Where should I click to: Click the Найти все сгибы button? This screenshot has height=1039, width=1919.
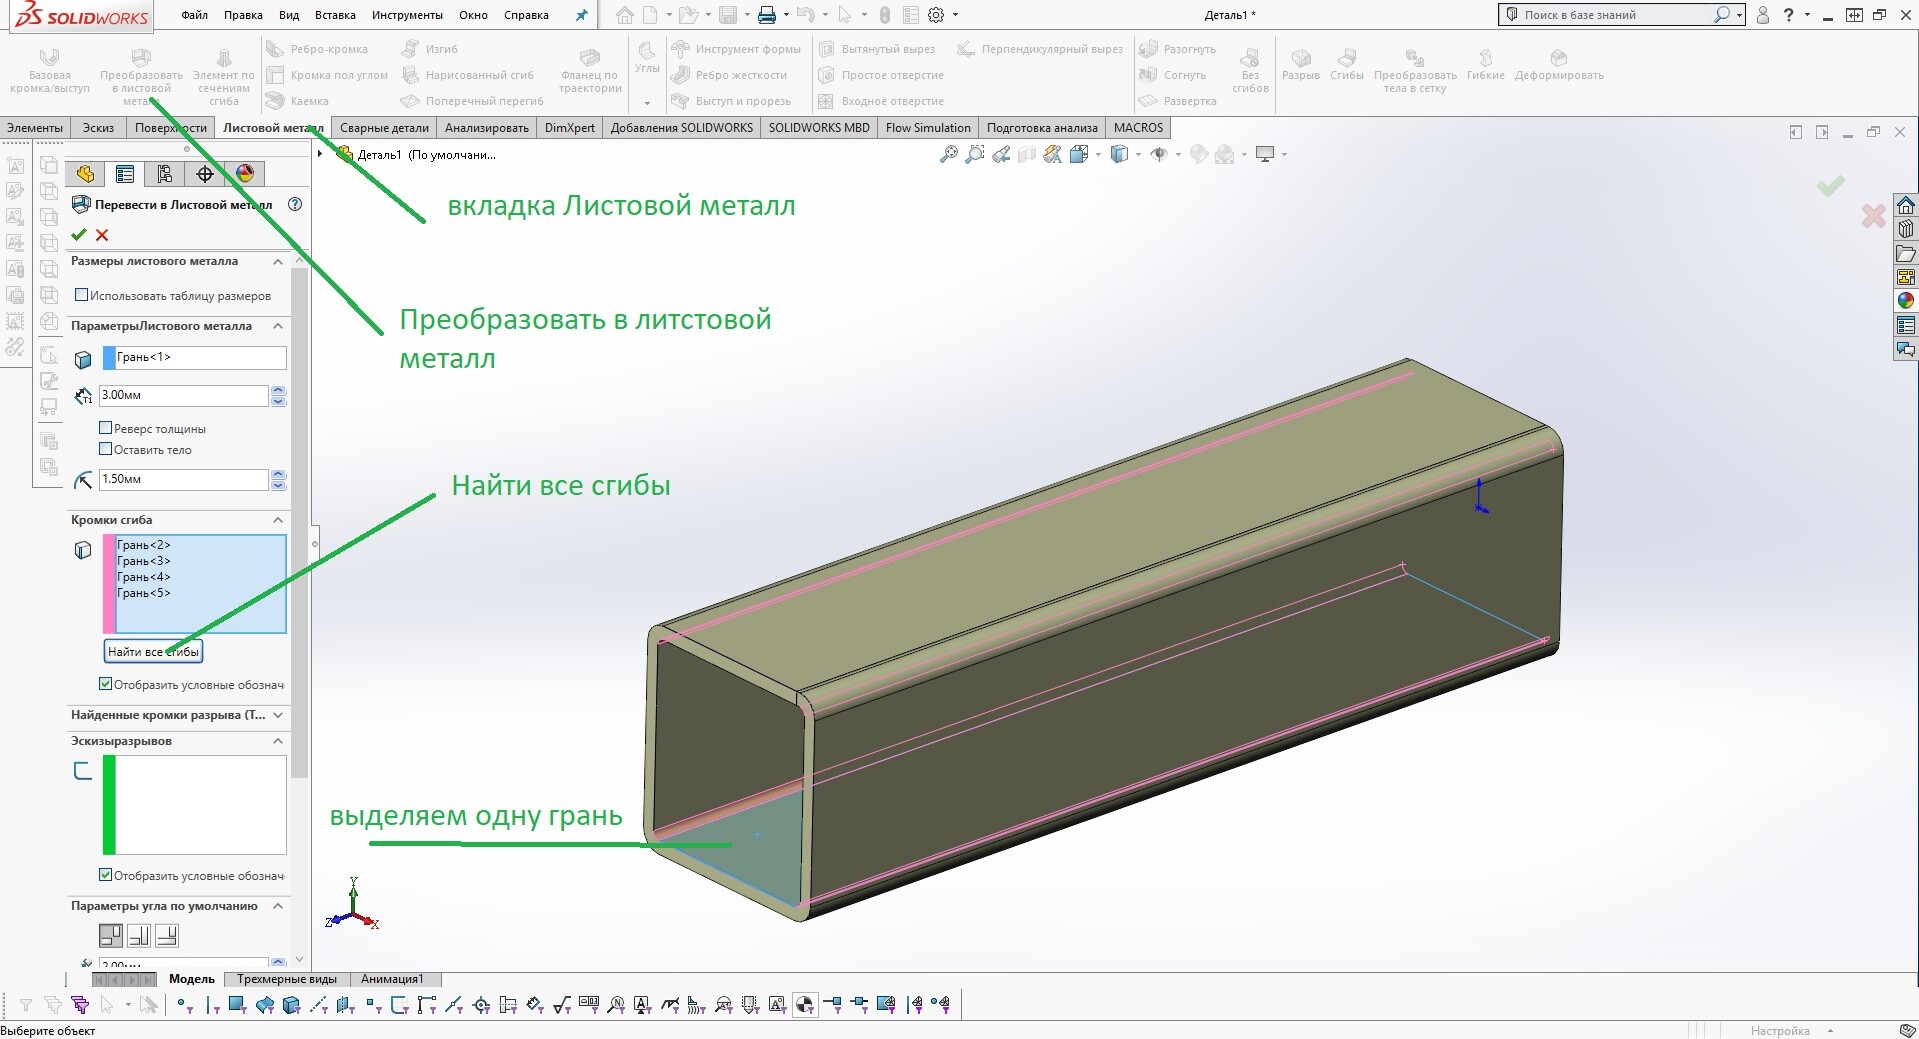154,651
